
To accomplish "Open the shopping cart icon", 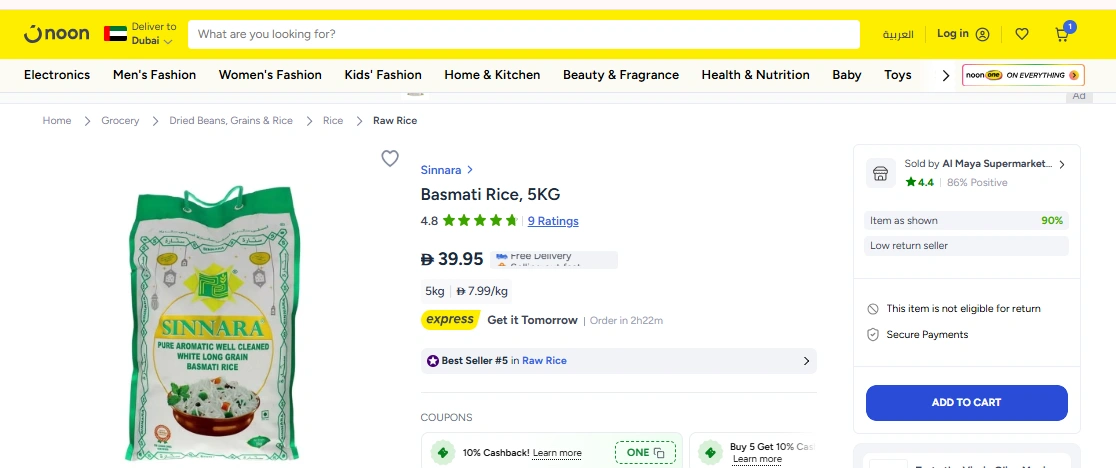I will click(1062, 34).
